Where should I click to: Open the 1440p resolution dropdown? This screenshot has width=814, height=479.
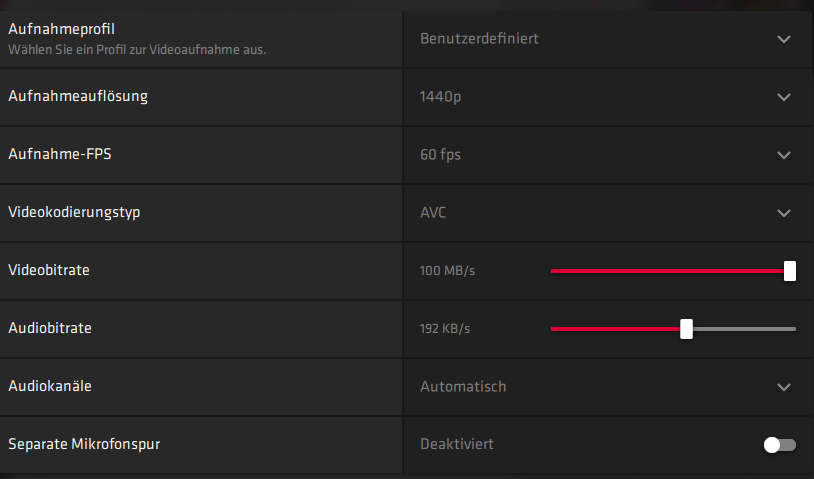pyautogui.click(x=442, y=97)
